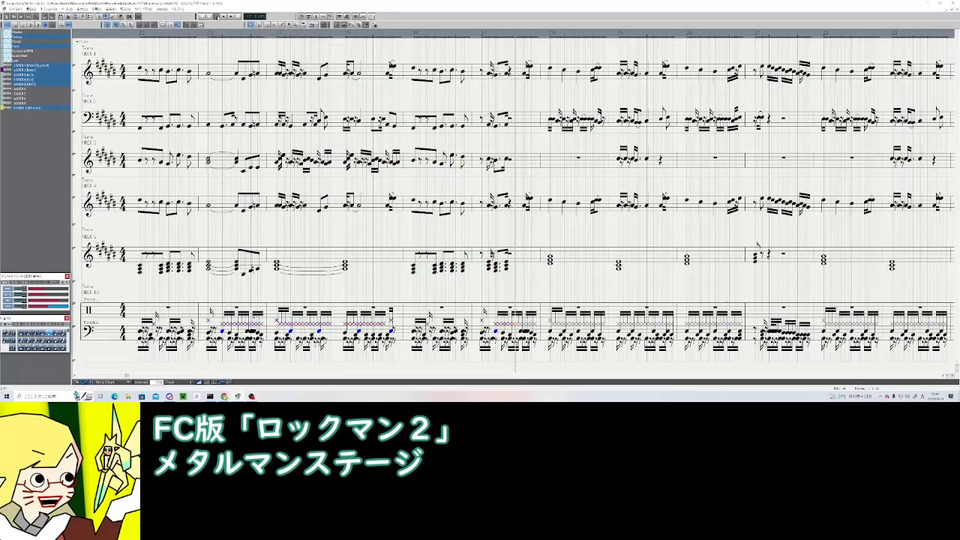Jump to measure 12 on the measure ruler
The image size is (960, 540).
[142, 32]
